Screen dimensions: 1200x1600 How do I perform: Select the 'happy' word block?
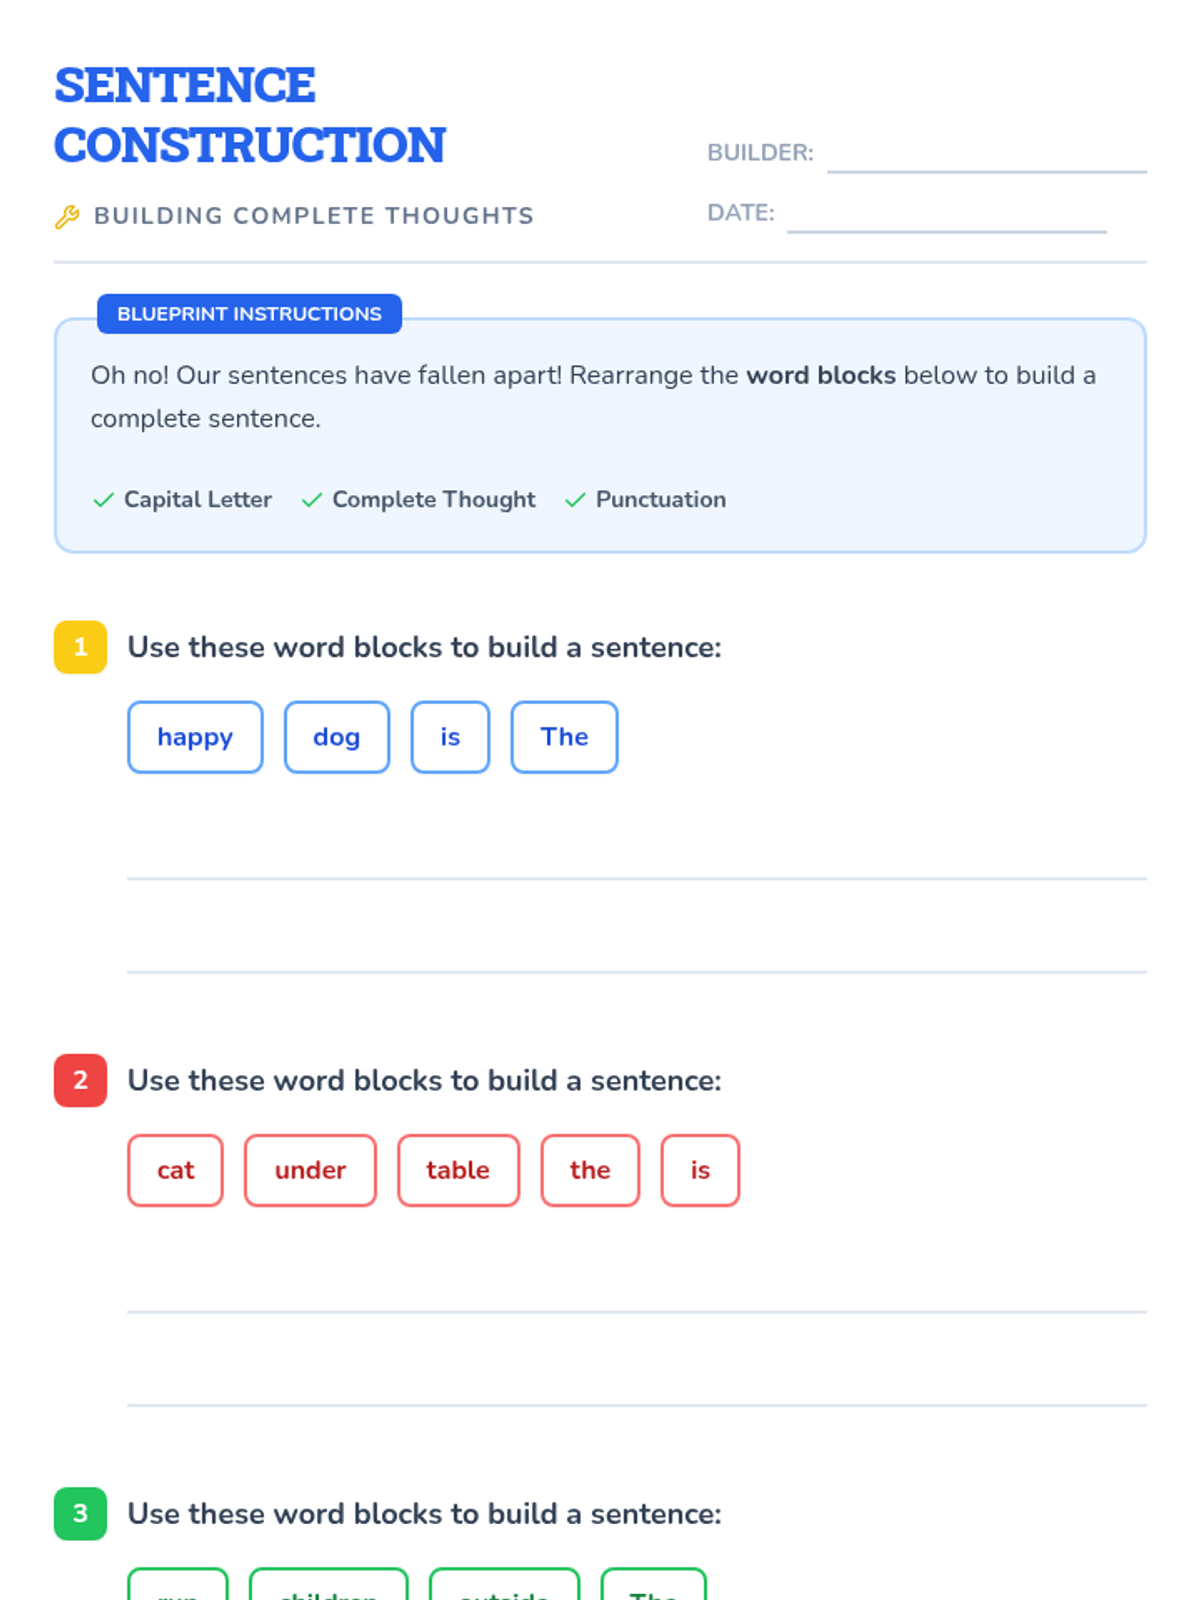pos(195,737)
